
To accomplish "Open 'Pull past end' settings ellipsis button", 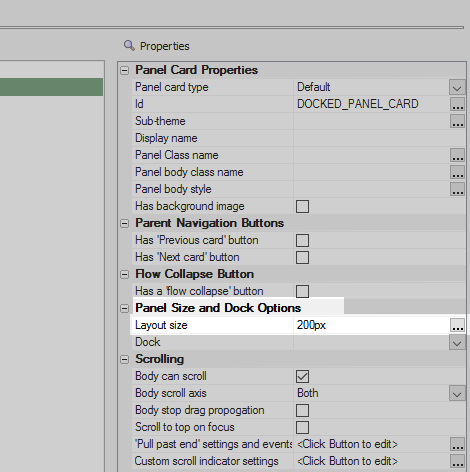I will [x=457, y=444].
